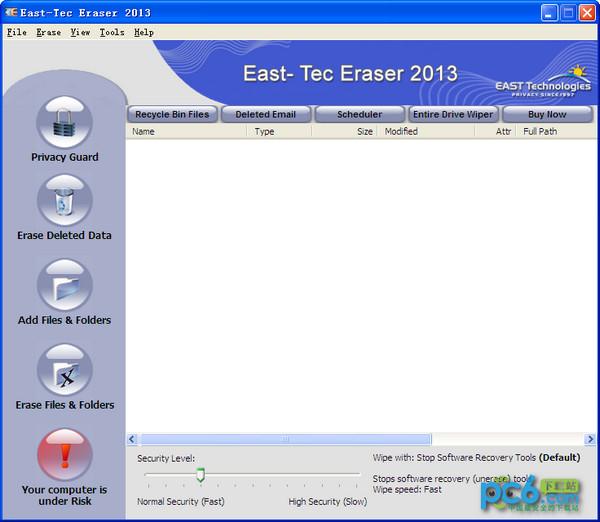Click the Wipe speed: Fast text
600x522 pixels.
(x=407, y=489)
